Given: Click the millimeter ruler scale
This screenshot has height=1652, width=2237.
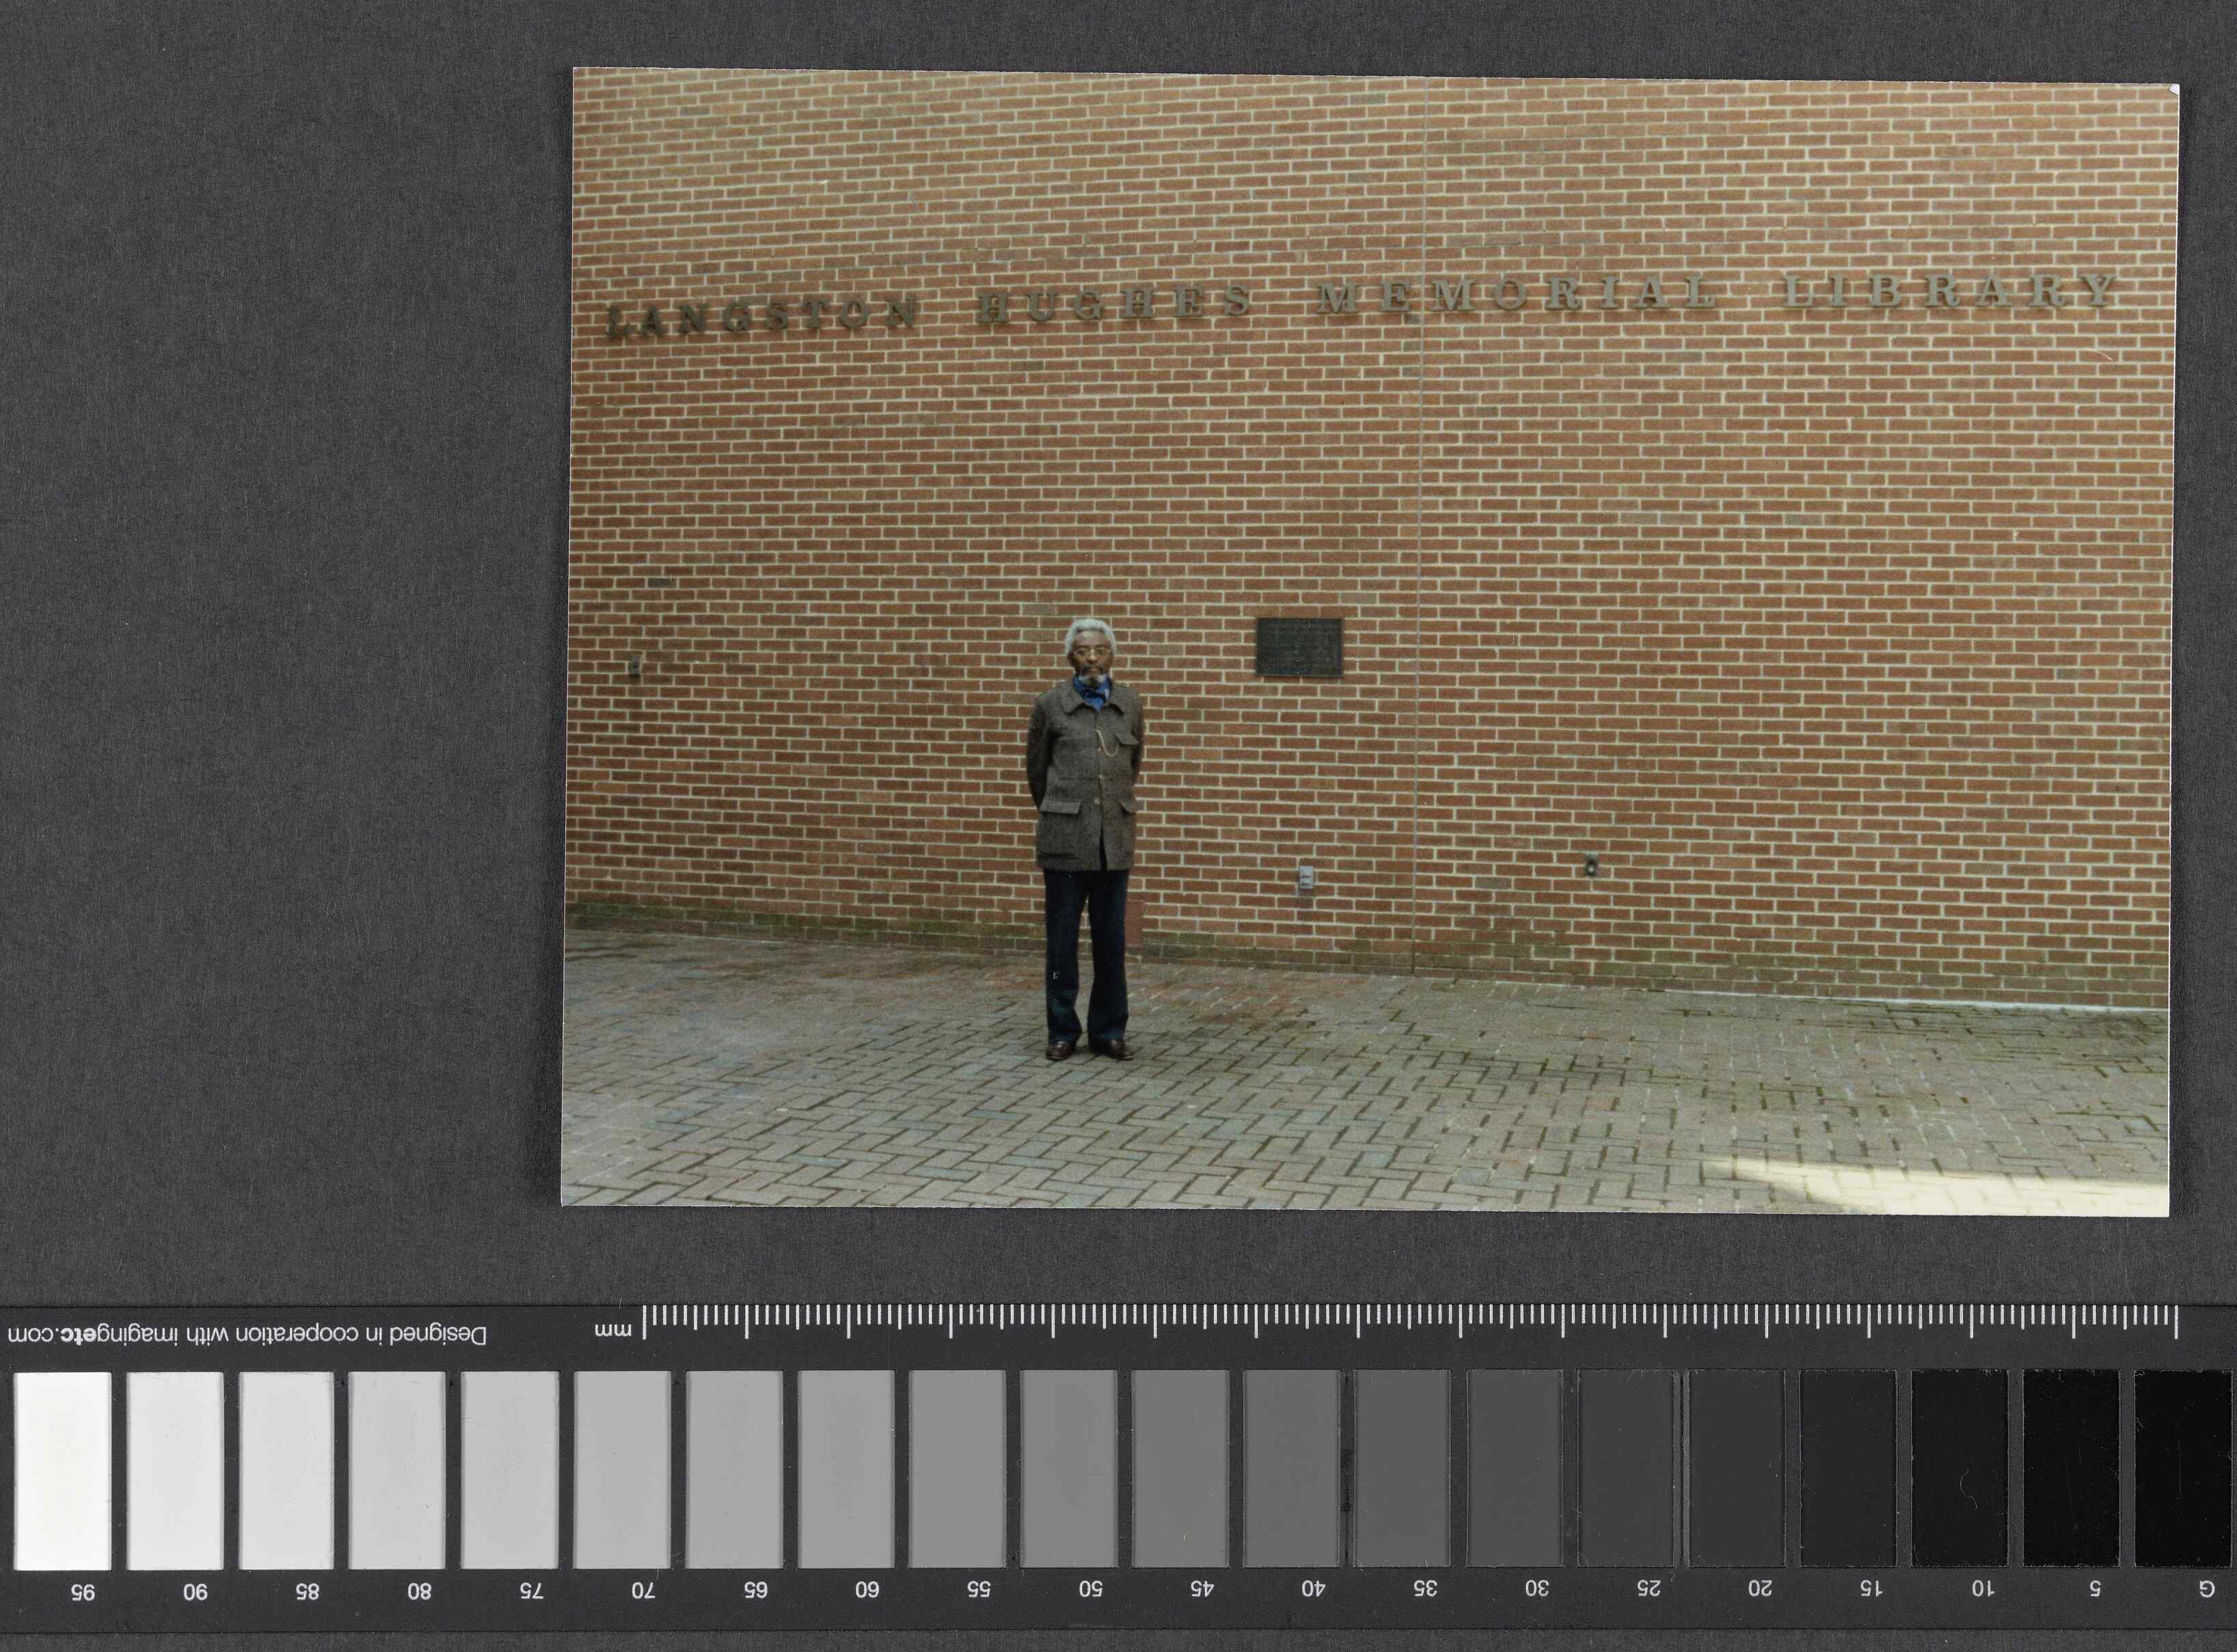Looking at the screenshot, I should (1410, 1321).
